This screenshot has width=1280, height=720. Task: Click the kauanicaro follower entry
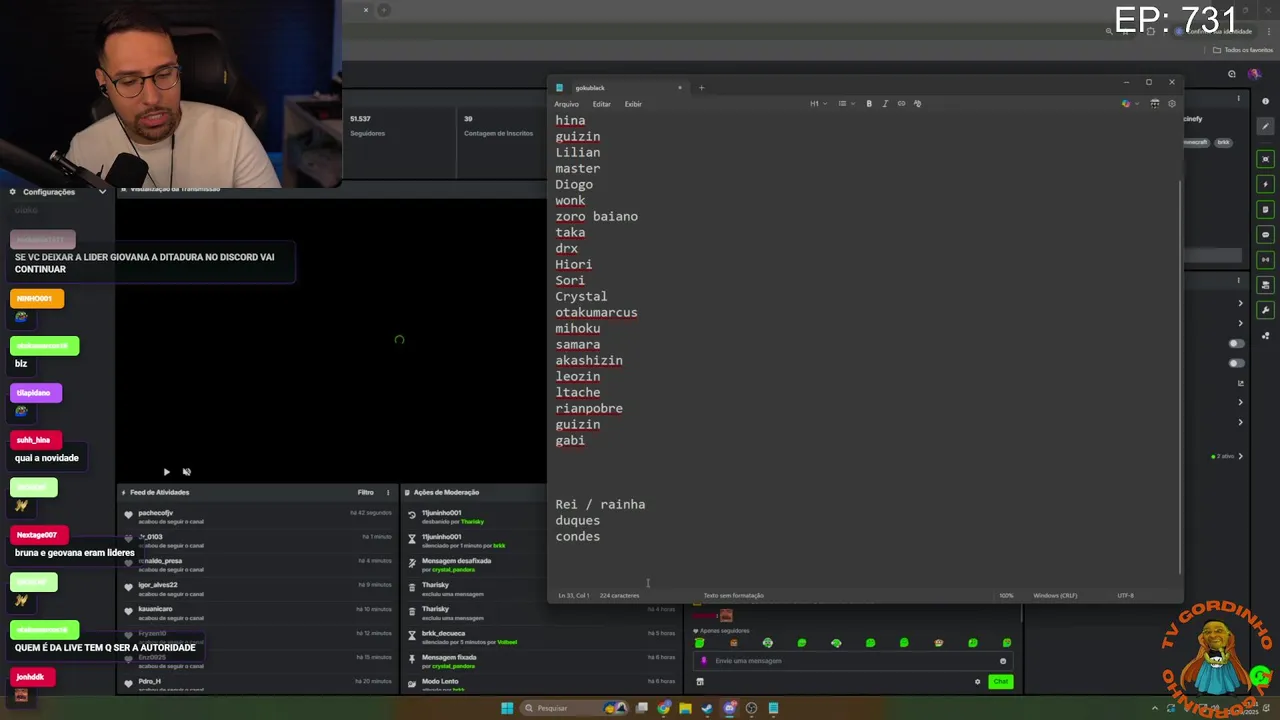257,612
